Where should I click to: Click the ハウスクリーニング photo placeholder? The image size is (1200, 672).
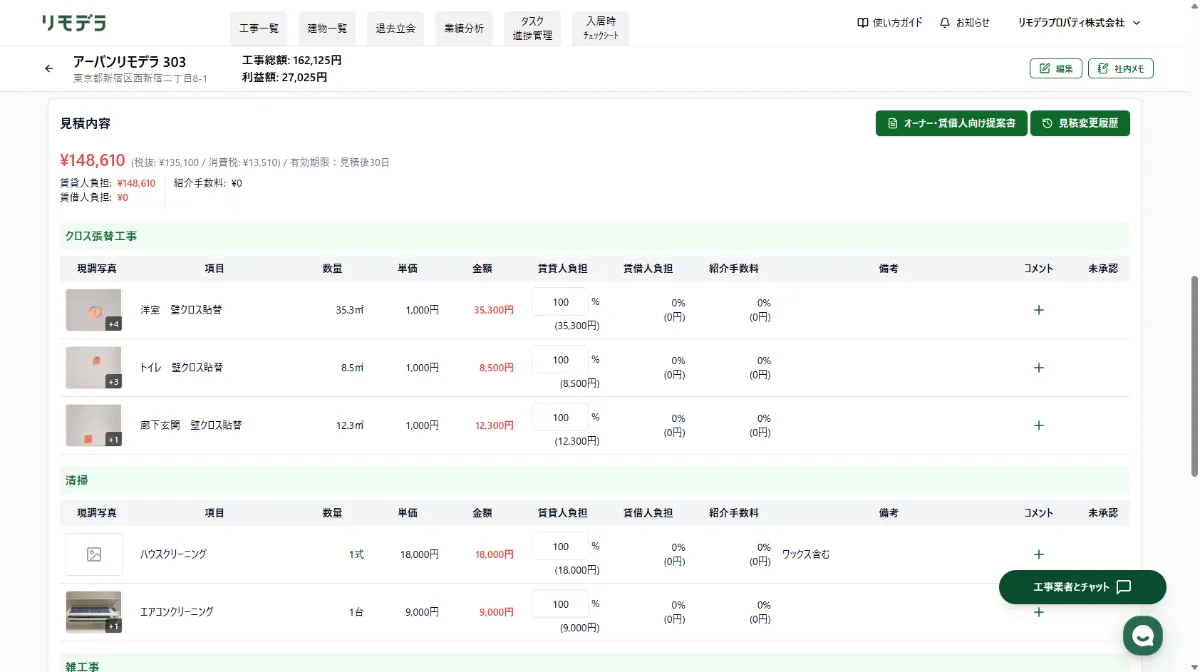click(94, 554)
